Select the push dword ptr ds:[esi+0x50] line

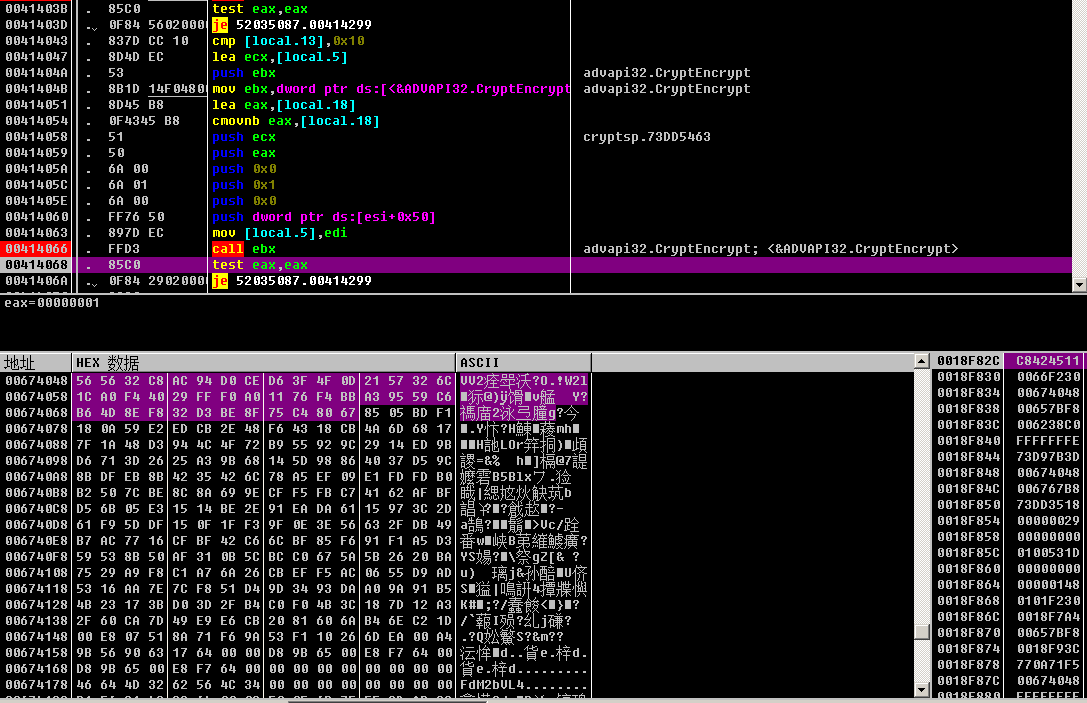tap(323, 217)
